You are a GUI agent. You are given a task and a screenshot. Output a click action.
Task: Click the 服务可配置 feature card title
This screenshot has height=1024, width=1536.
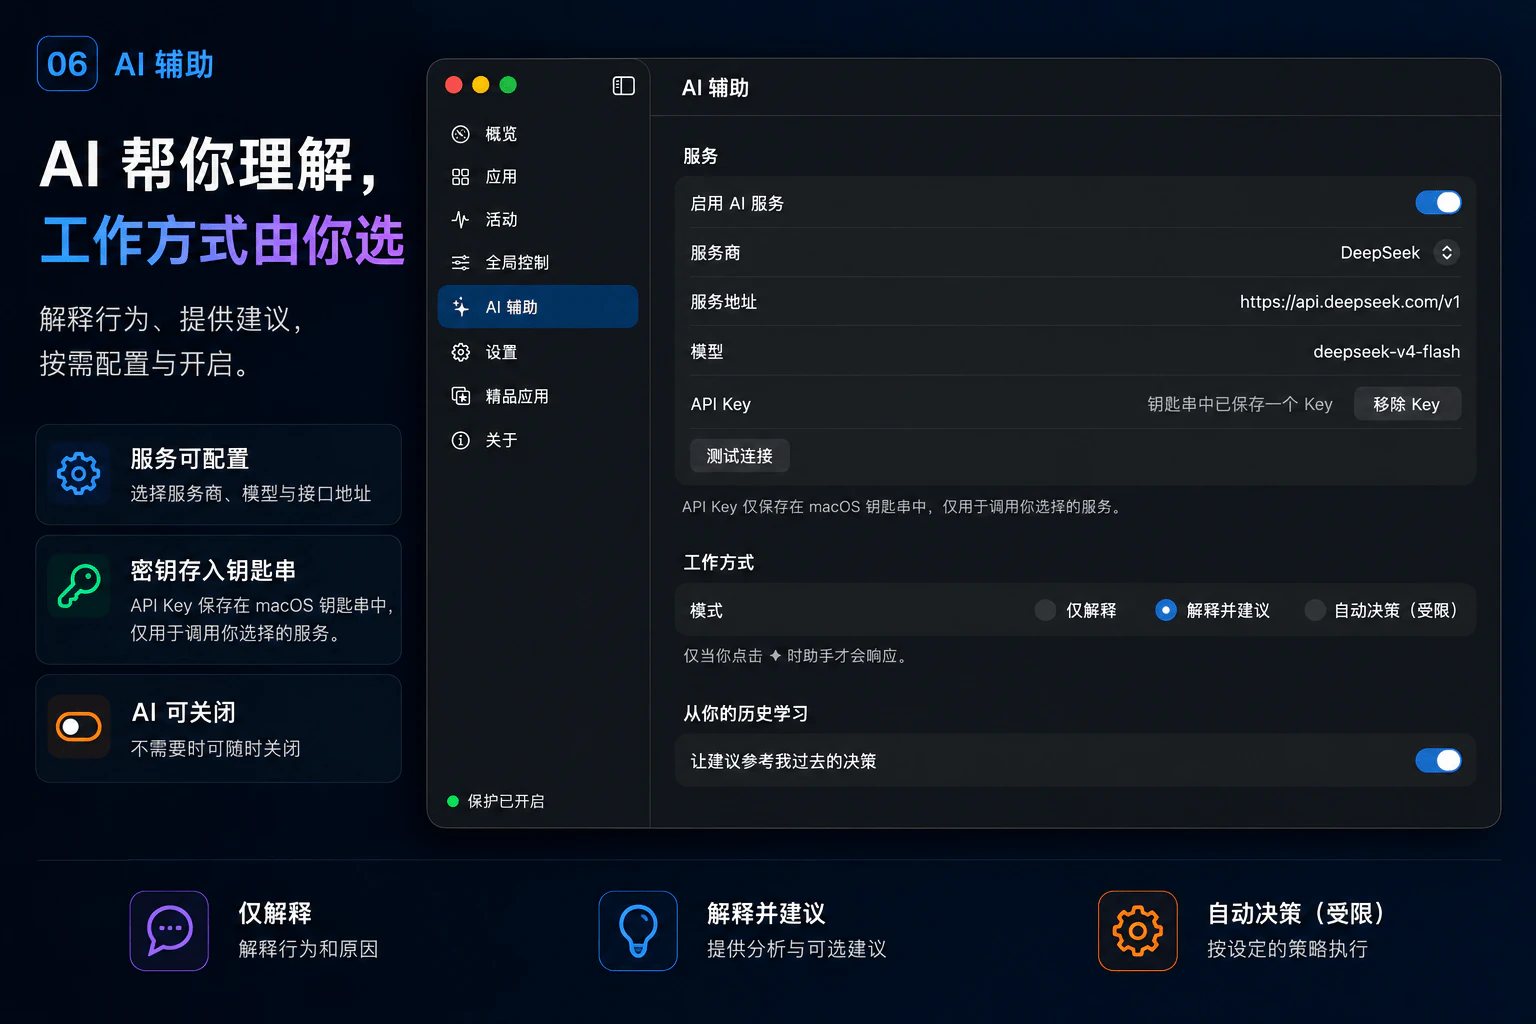pyautogui.click(x=190, y=459)
